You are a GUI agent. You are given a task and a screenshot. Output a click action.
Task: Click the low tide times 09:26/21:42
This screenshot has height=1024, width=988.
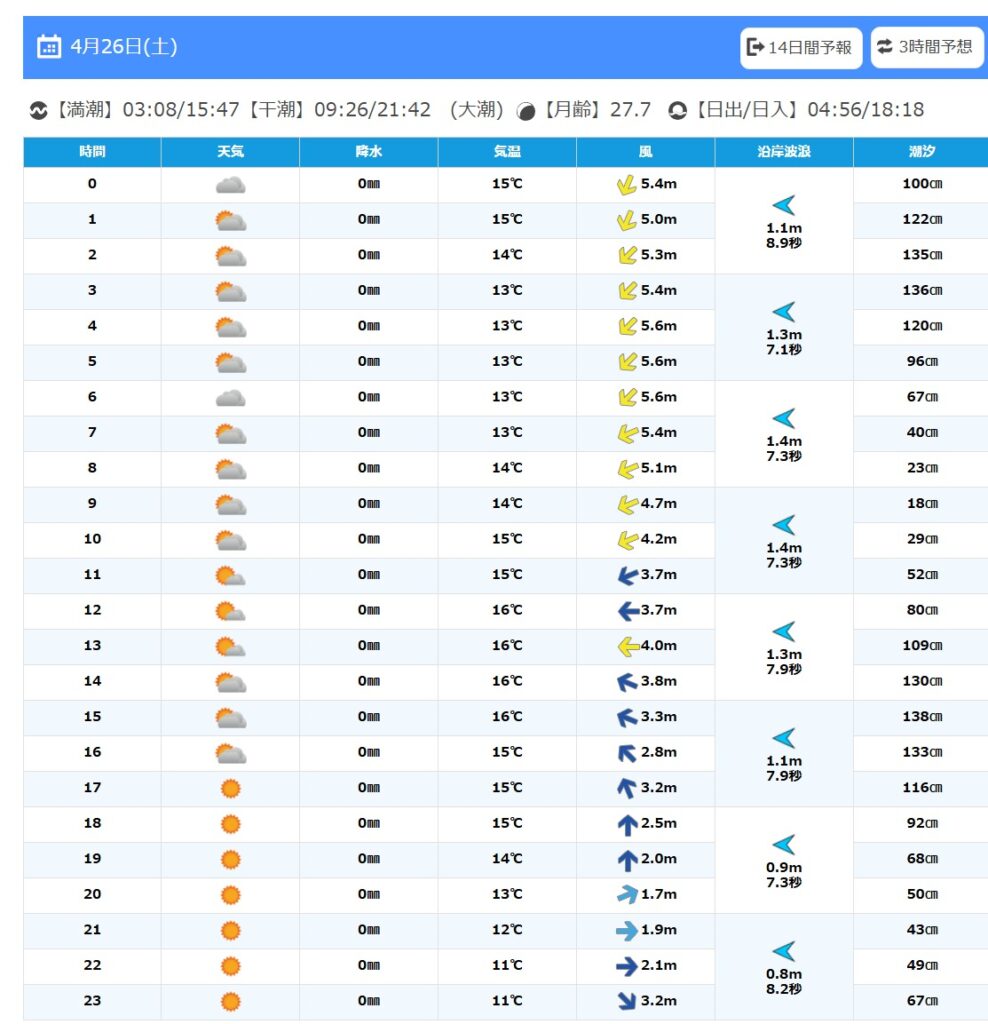(372, 110)
